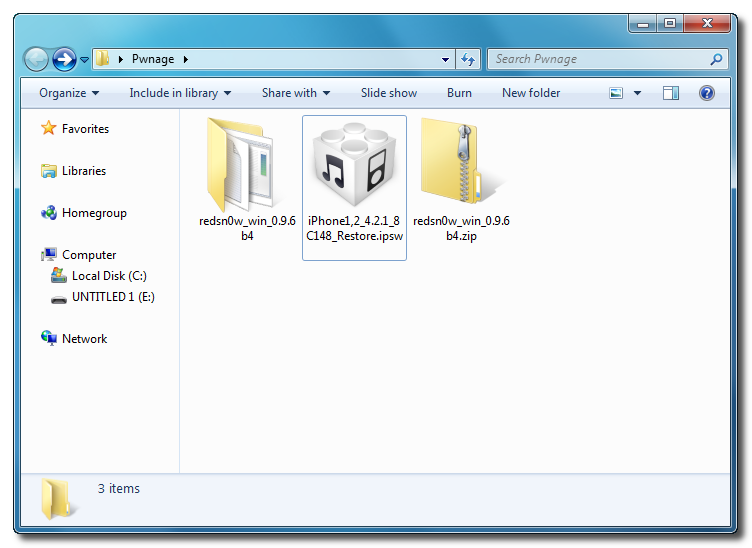The image size is (752, 548).
Task: Open the Organize dropdown menu
Action: pos(69,93)
